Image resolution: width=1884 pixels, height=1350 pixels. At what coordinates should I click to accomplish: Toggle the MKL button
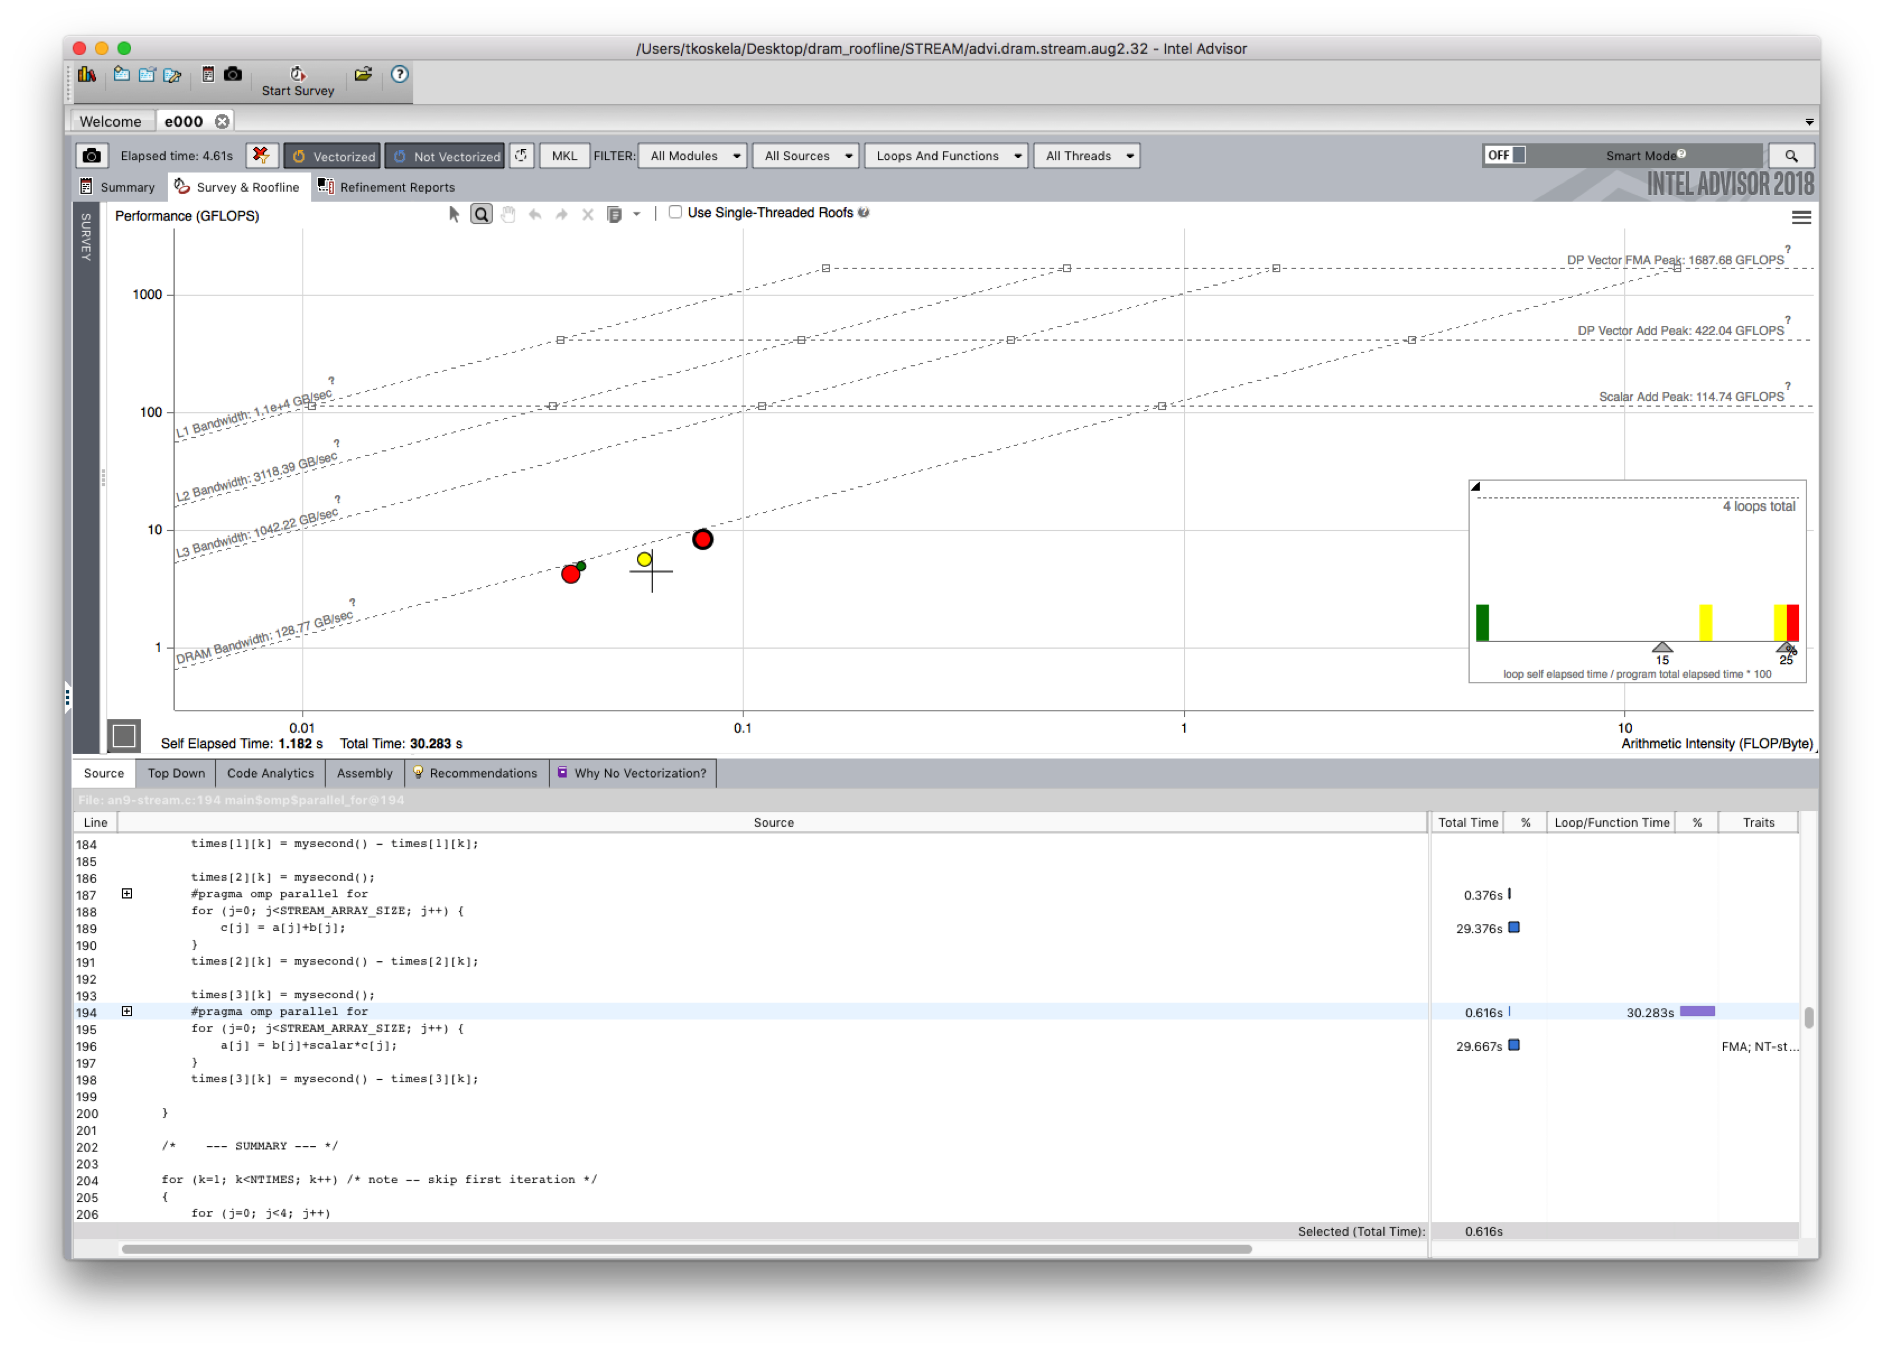coord(565,155)
